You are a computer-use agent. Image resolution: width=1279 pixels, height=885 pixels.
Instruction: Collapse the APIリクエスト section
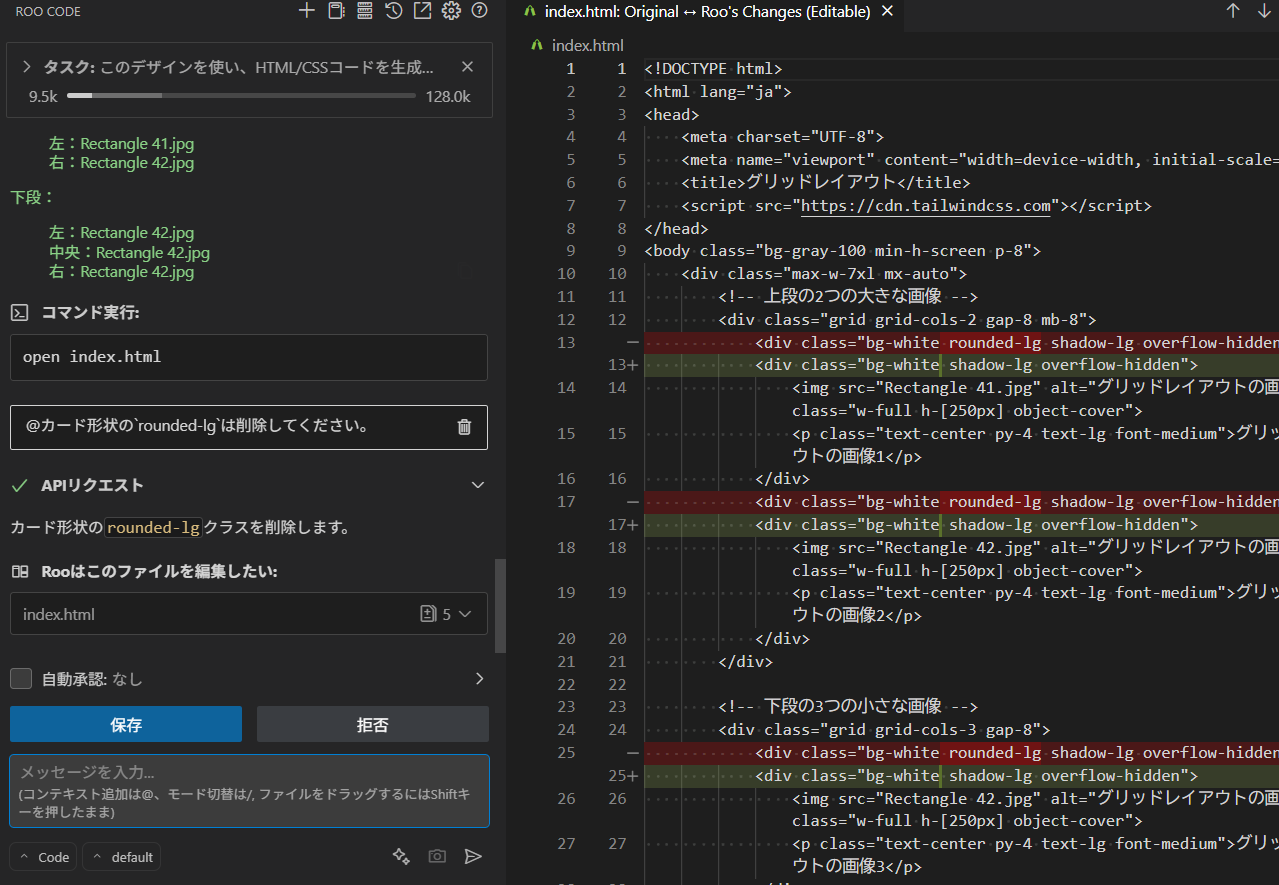pyautogui.click(x=478, y=485)
